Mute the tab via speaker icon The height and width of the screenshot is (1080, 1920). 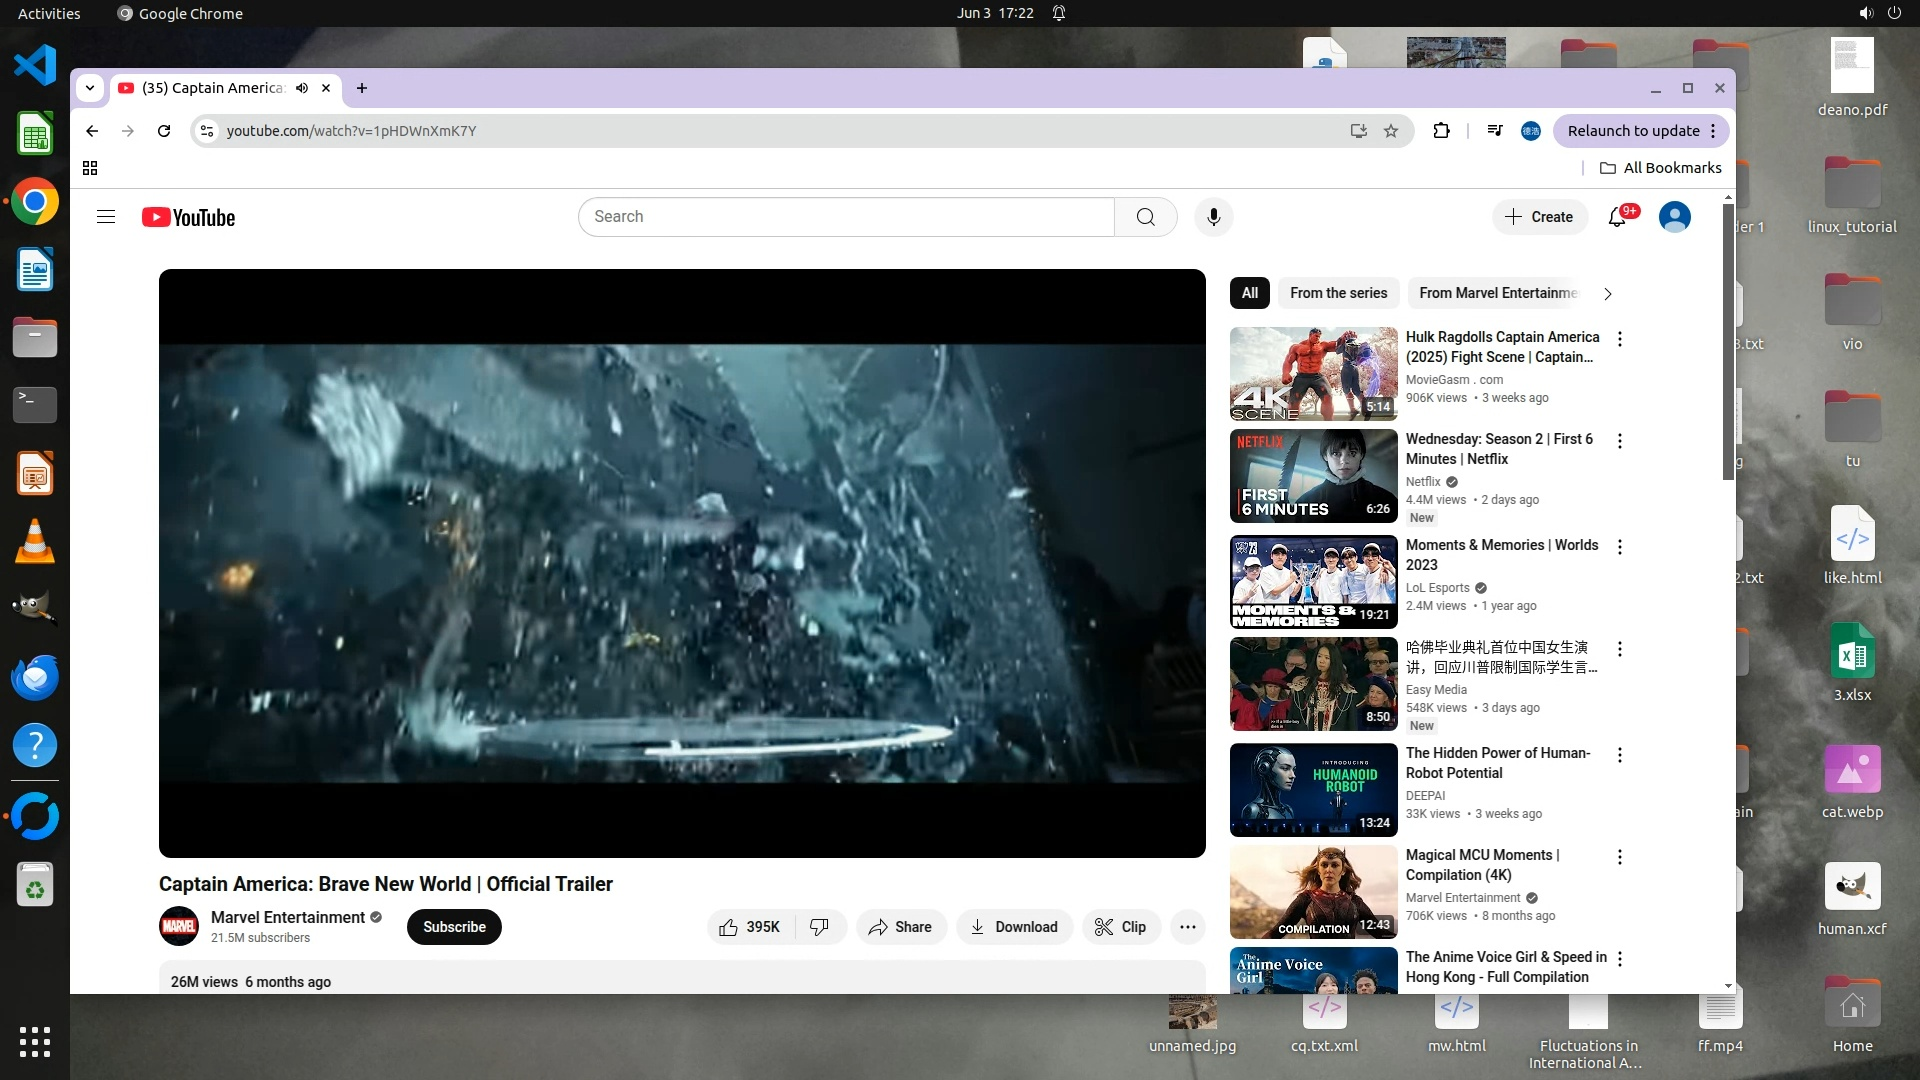click(302, 88)
